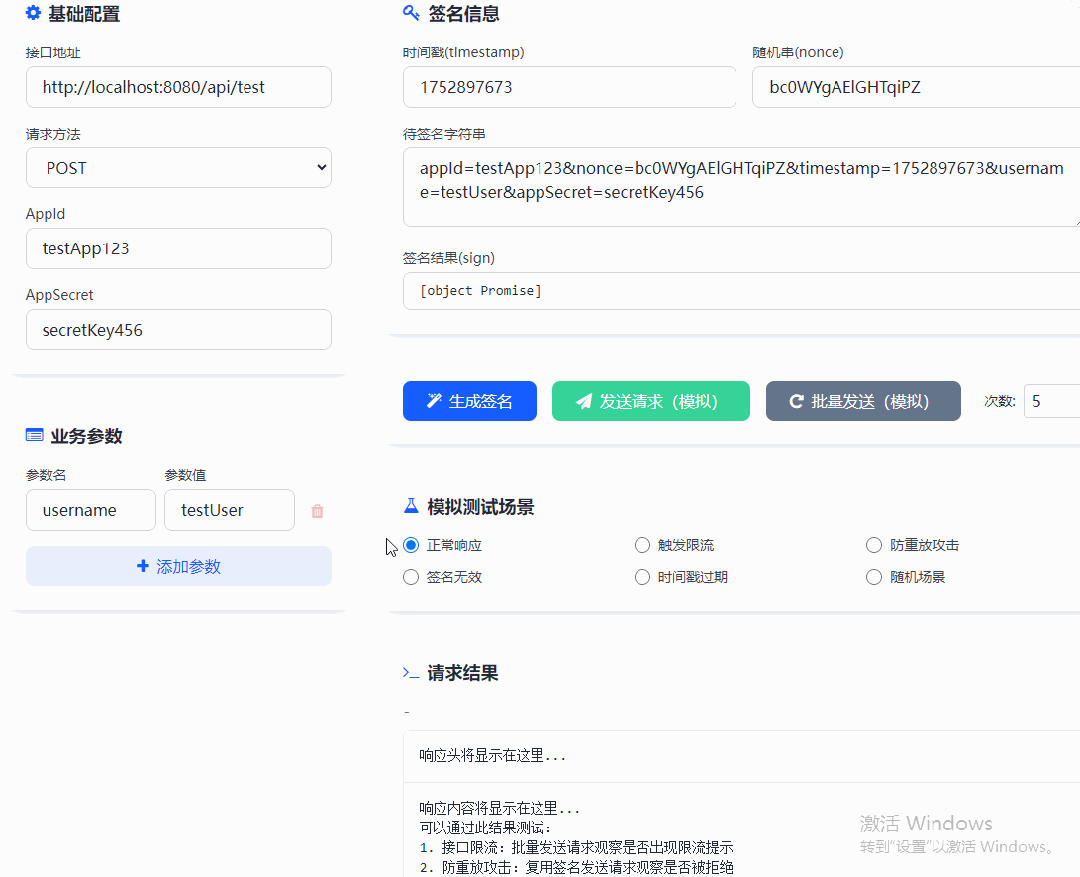Focus the 接口地址 URL field
This screenshot has height=877, width=1080.
point(179,87)
